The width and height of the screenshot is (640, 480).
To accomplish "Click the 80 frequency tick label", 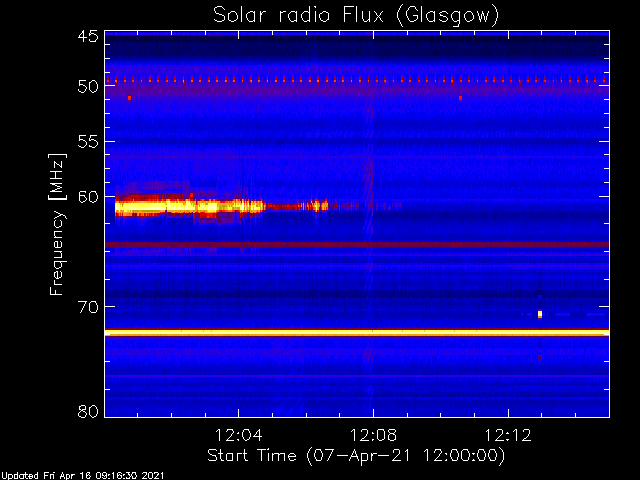I will tap(88, 411).
